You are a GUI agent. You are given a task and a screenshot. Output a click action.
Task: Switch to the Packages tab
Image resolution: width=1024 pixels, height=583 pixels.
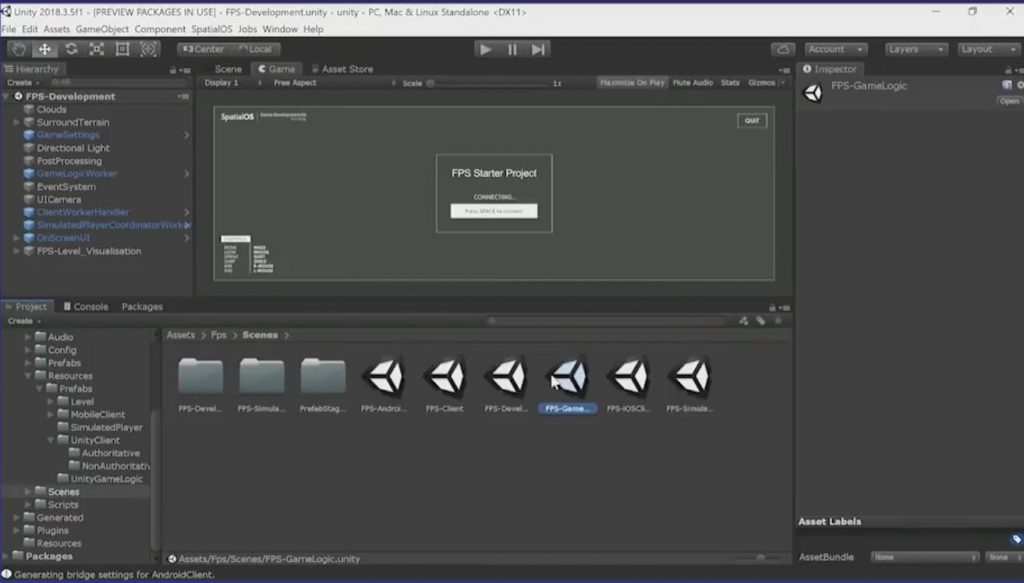(142, 307)
